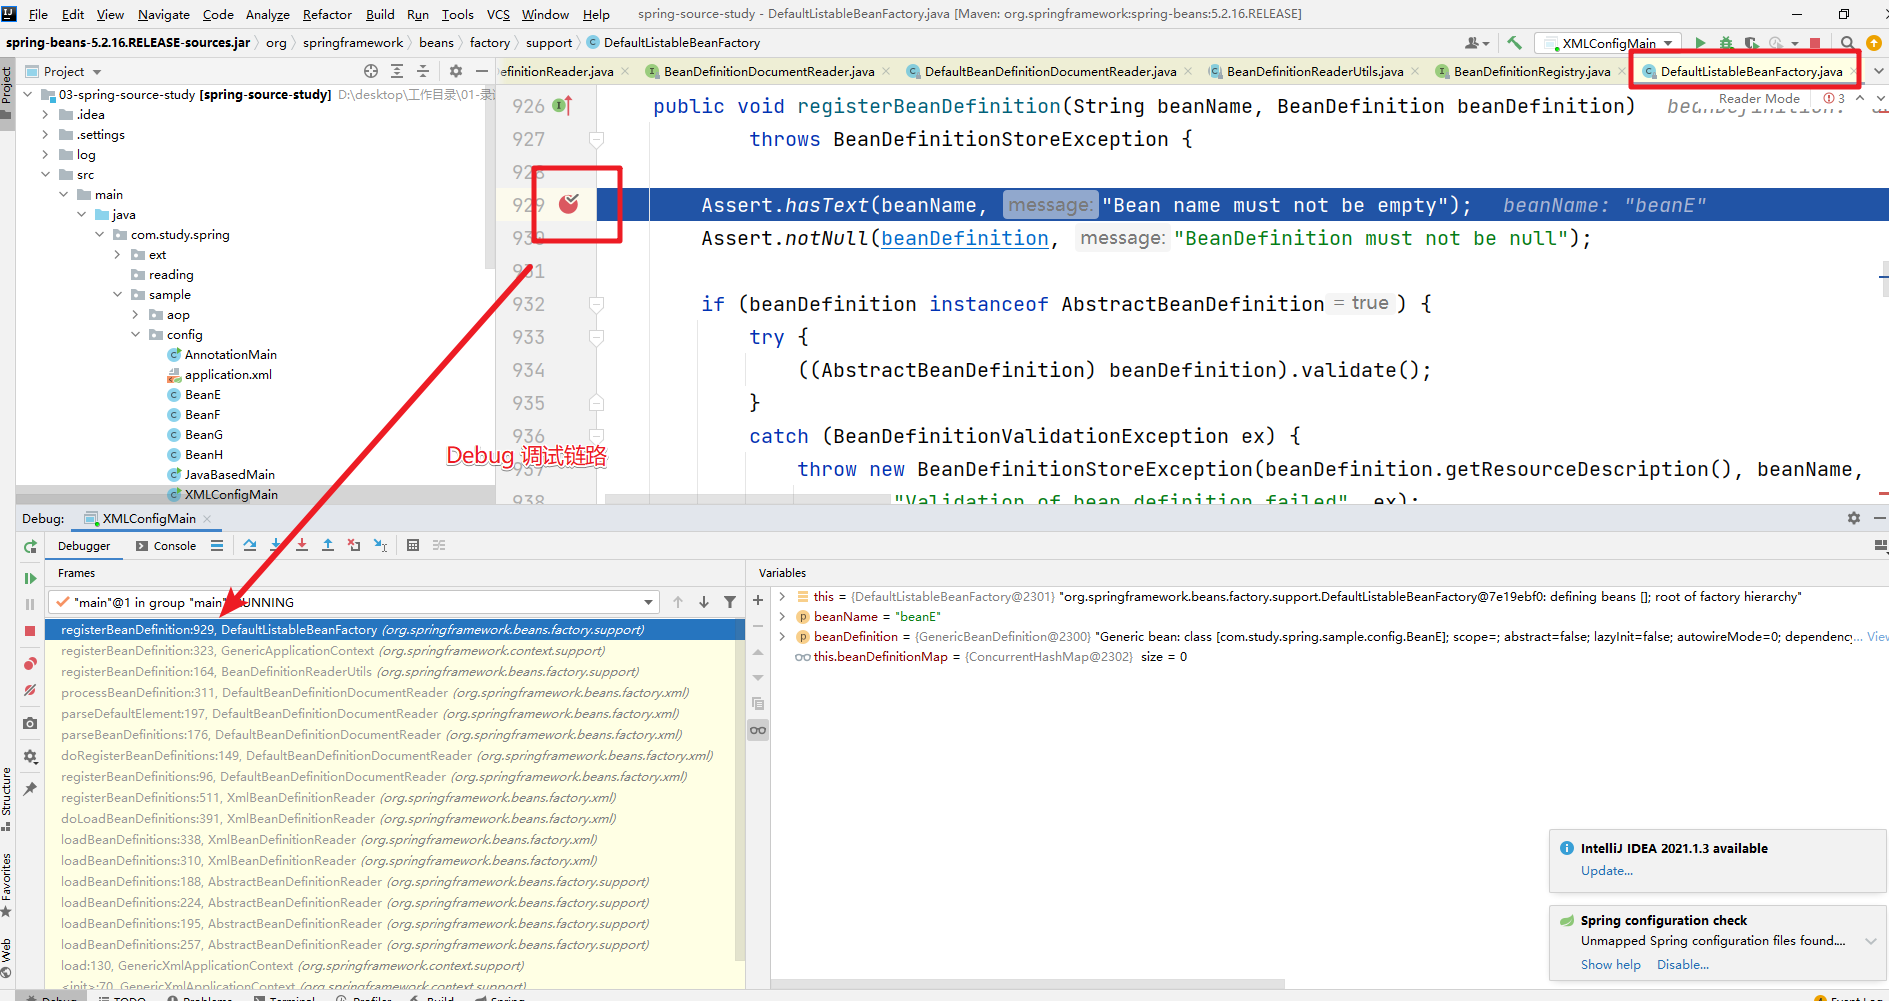
Task: Click the red Stop square in the main toolbar
Action: tap(1815, 43)
